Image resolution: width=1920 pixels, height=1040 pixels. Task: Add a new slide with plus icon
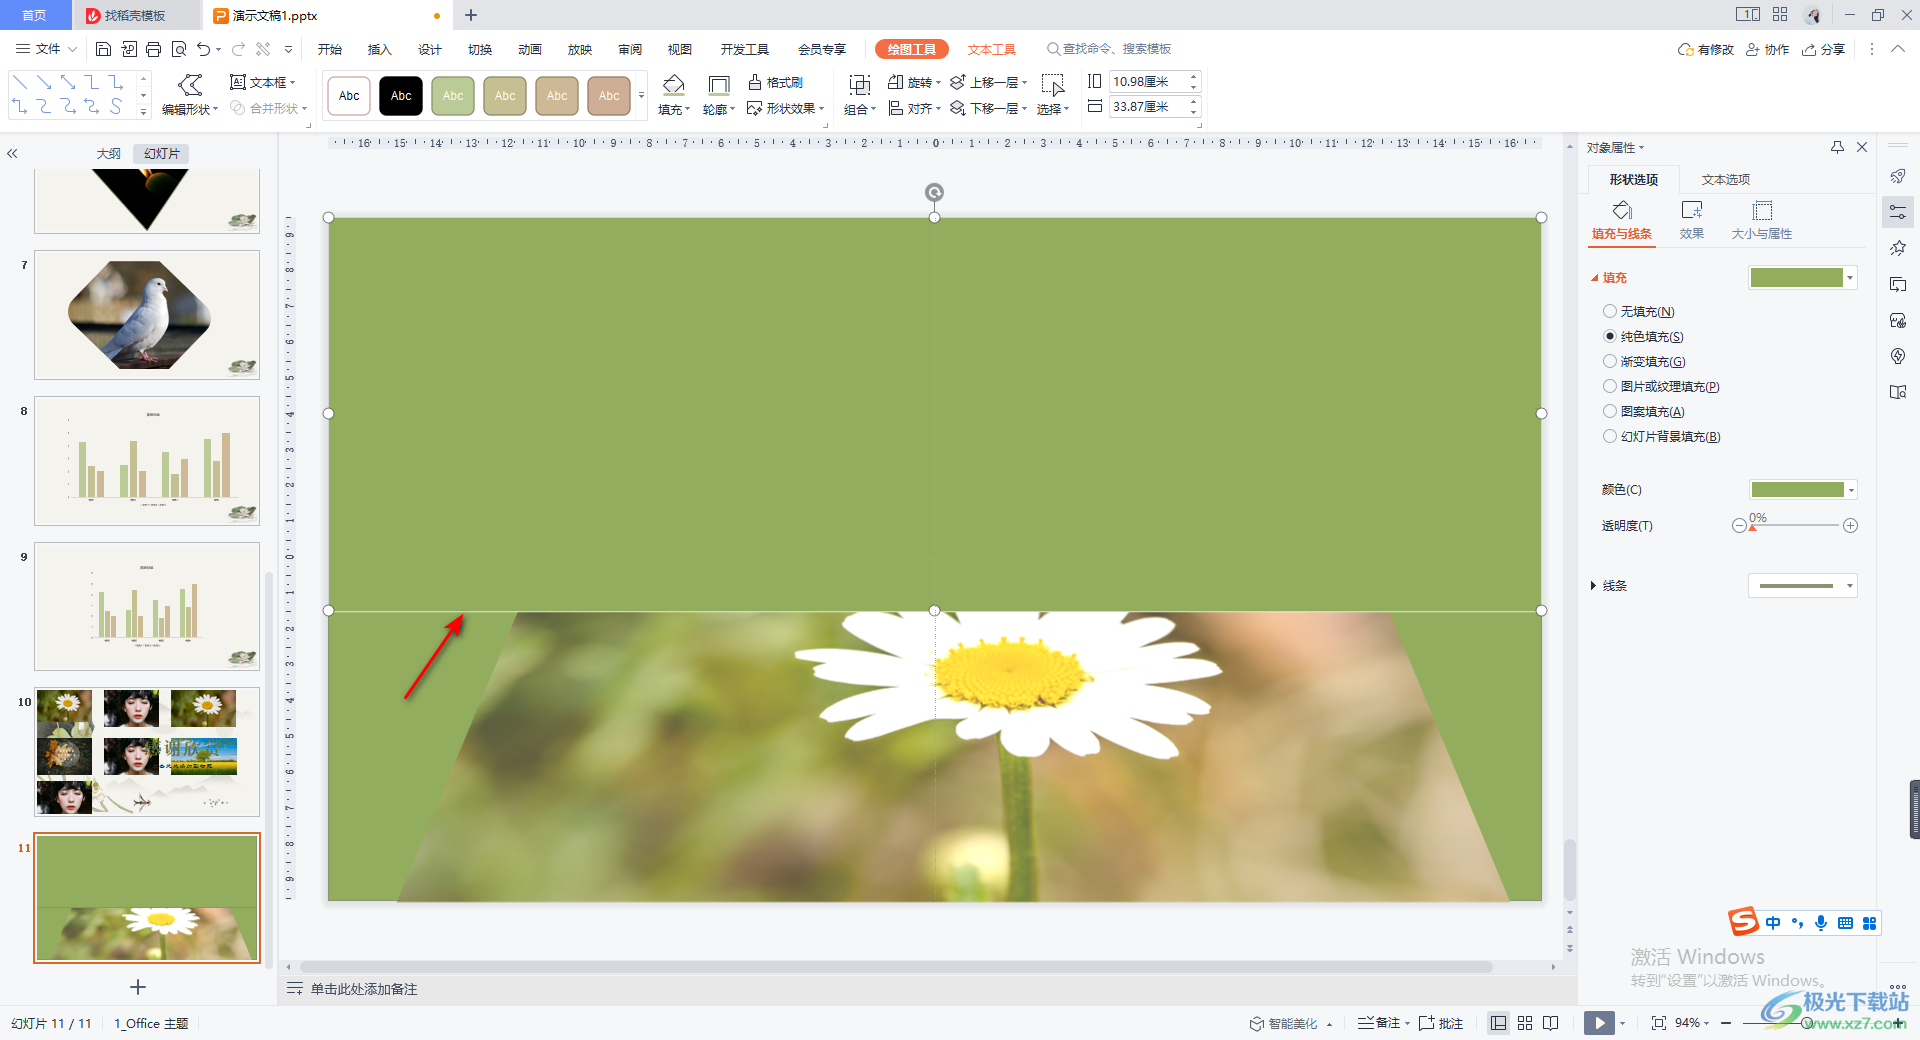tap(138, 987)
